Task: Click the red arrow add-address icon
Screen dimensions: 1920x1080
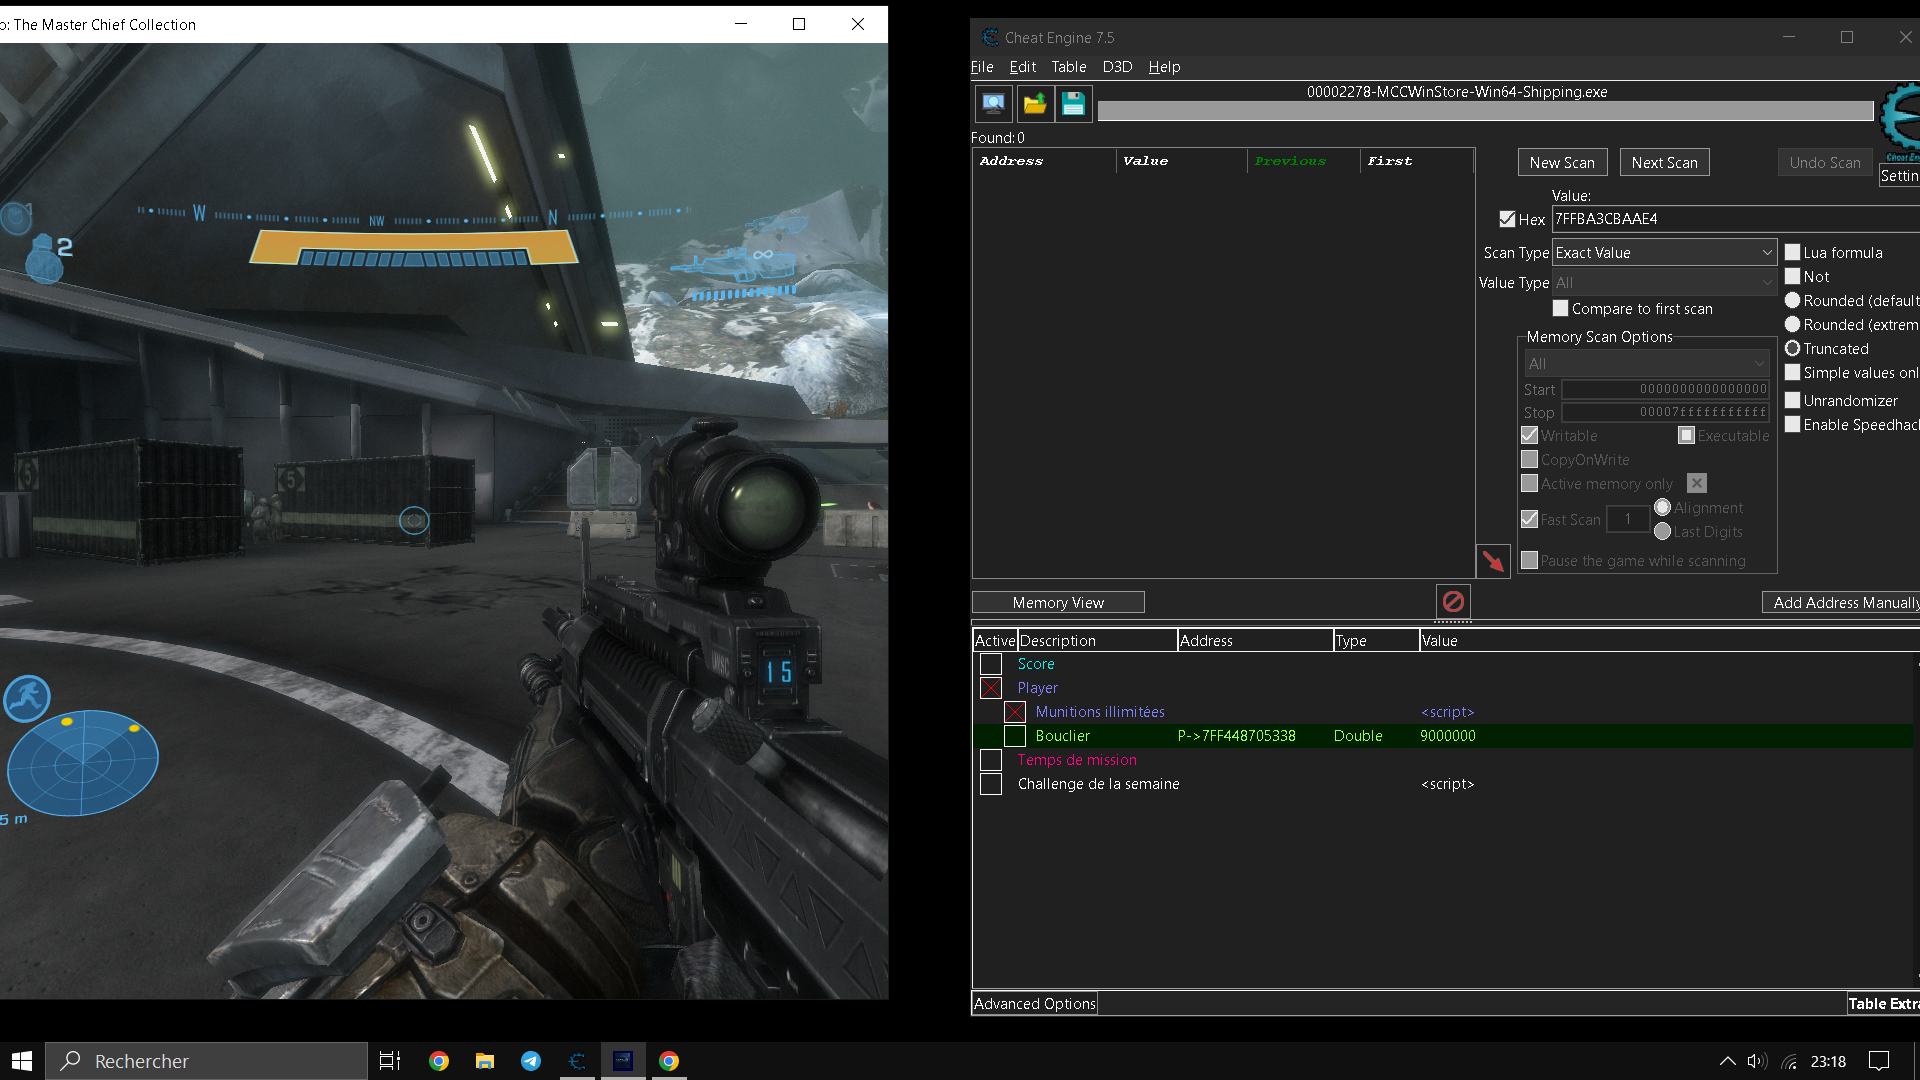Action: (x=1493, y=561)
